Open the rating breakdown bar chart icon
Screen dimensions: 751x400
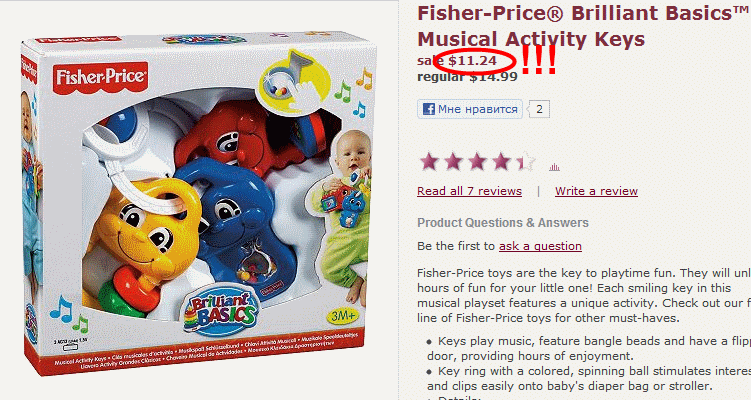554,167
